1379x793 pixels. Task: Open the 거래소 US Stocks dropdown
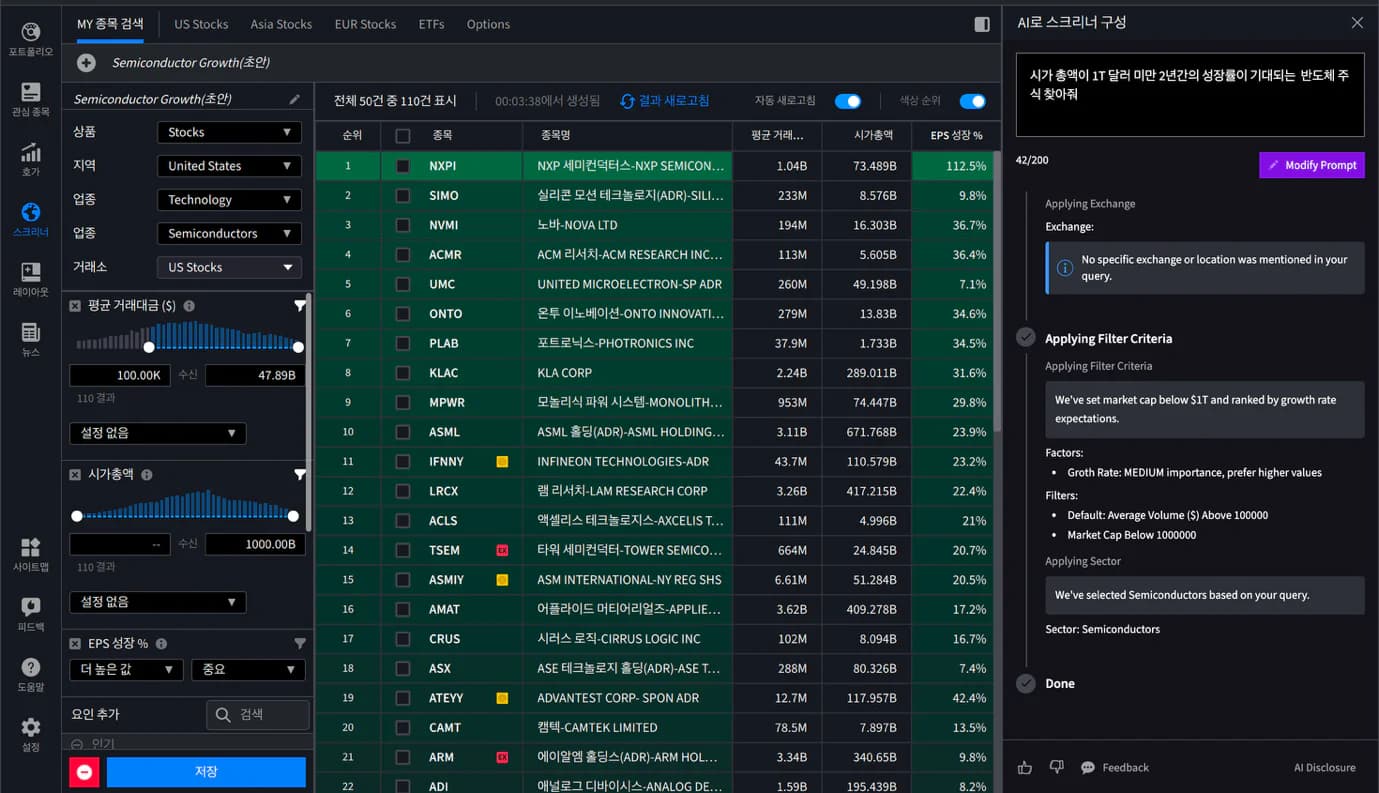pos(229,267)
